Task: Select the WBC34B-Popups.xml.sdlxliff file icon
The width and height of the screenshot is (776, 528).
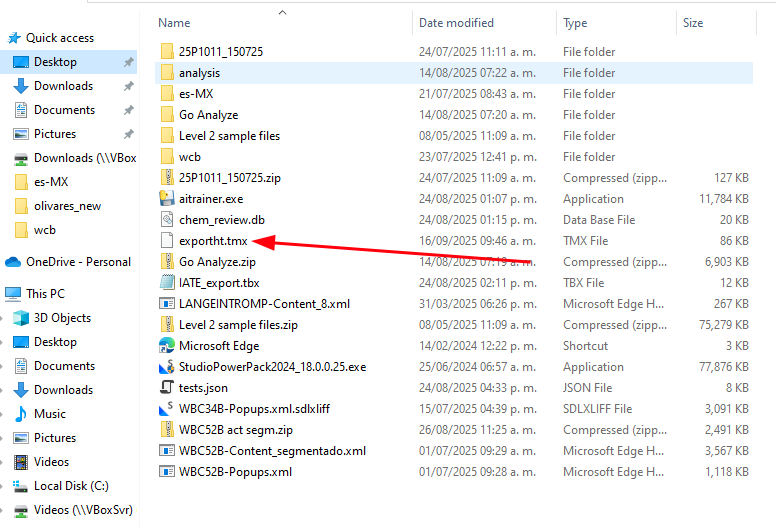Action: (166, 409)
